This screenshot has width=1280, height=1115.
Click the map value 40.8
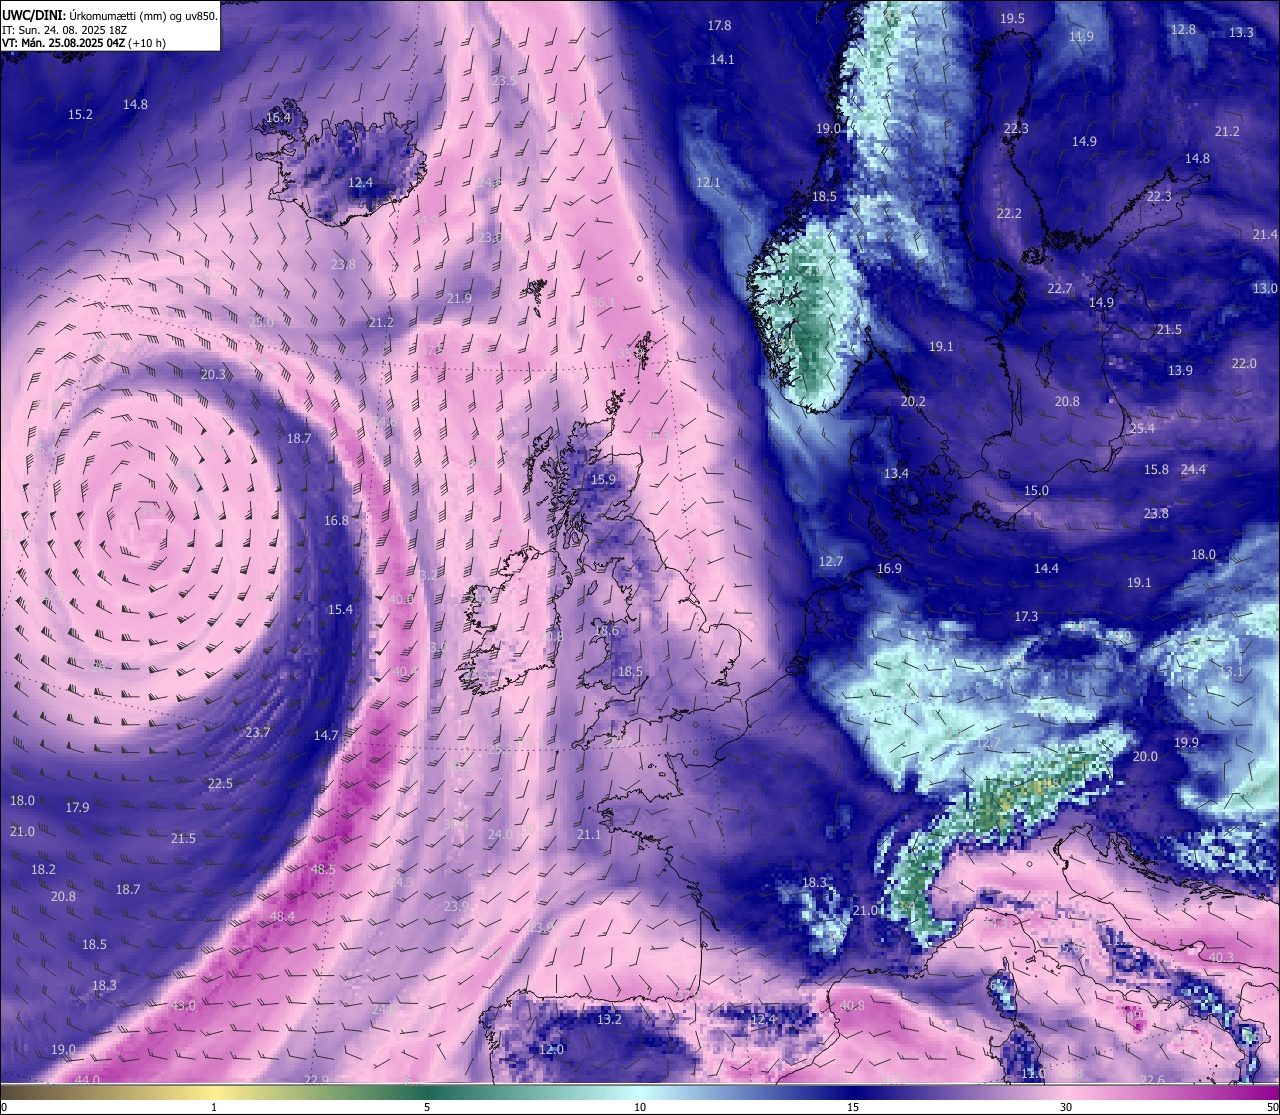(x=852, y=1006)
